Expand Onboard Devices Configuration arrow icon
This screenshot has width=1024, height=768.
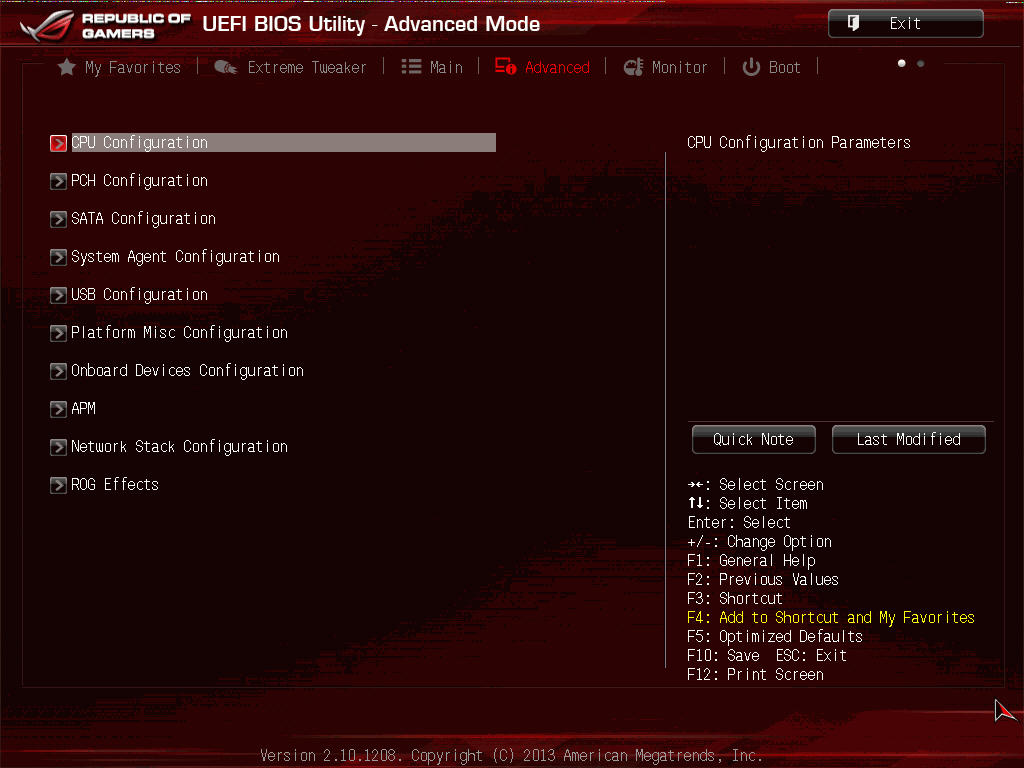tap(58, 371)
